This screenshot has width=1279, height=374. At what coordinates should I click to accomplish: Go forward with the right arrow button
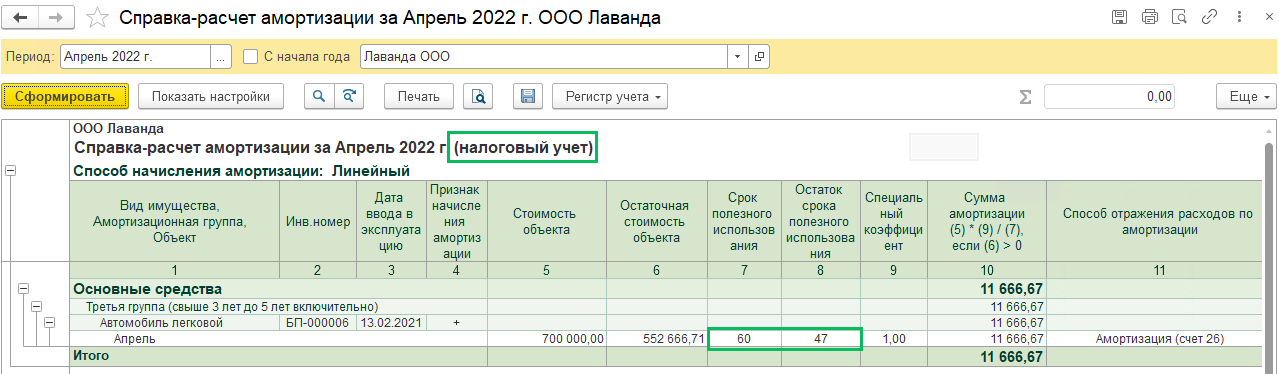[x=55, y=18]
